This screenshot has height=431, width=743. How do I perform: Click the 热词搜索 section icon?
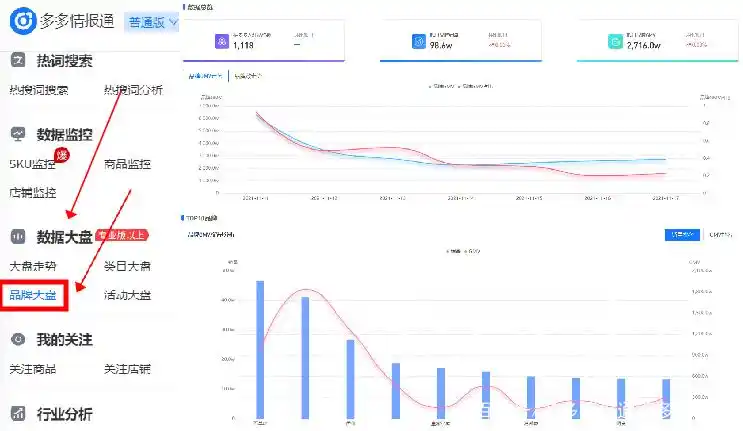(x=18, y=62)
